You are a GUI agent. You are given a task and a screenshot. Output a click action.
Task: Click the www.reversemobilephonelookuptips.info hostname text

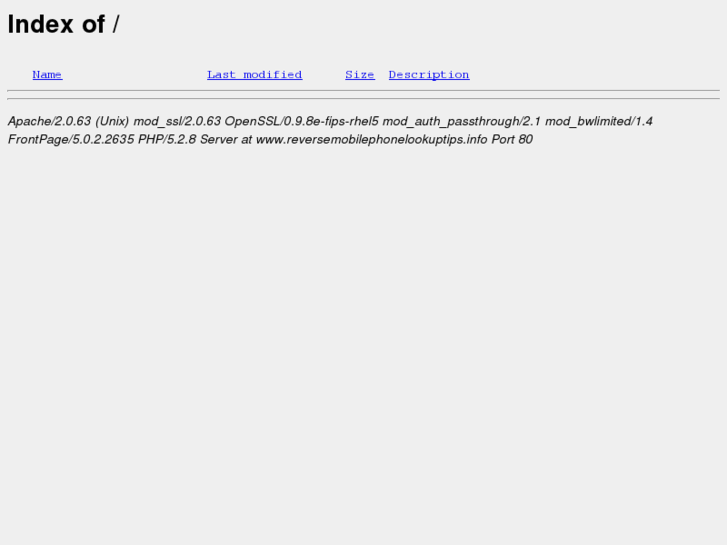[x=371, y=140]
